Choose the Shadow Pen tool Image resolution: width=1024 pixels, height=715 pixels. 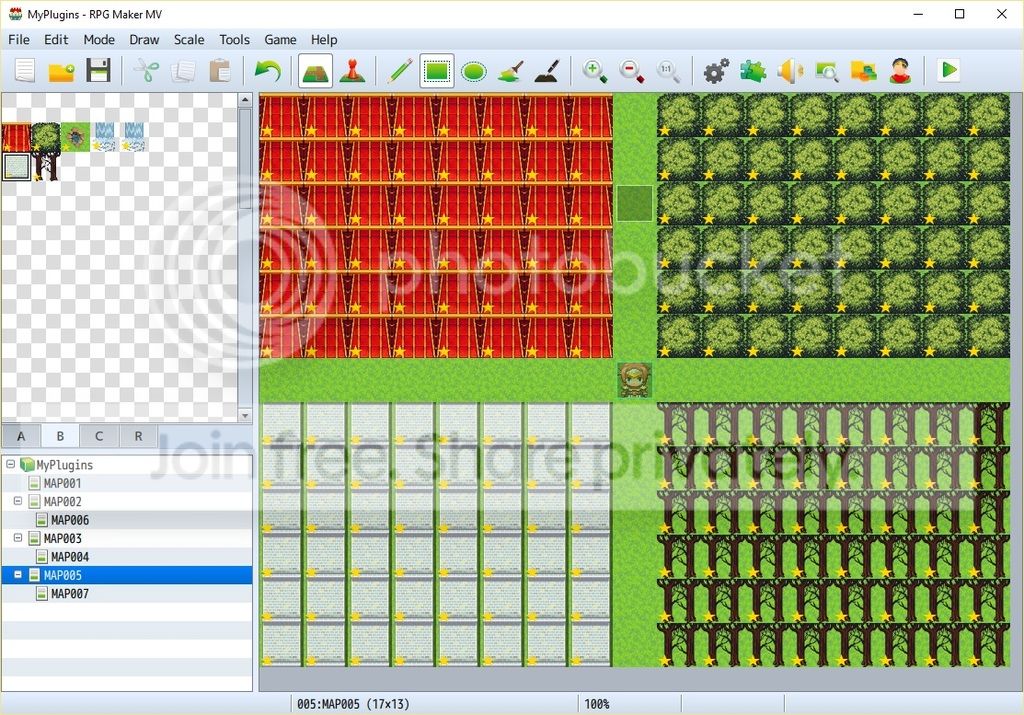[x=547, y=71]
